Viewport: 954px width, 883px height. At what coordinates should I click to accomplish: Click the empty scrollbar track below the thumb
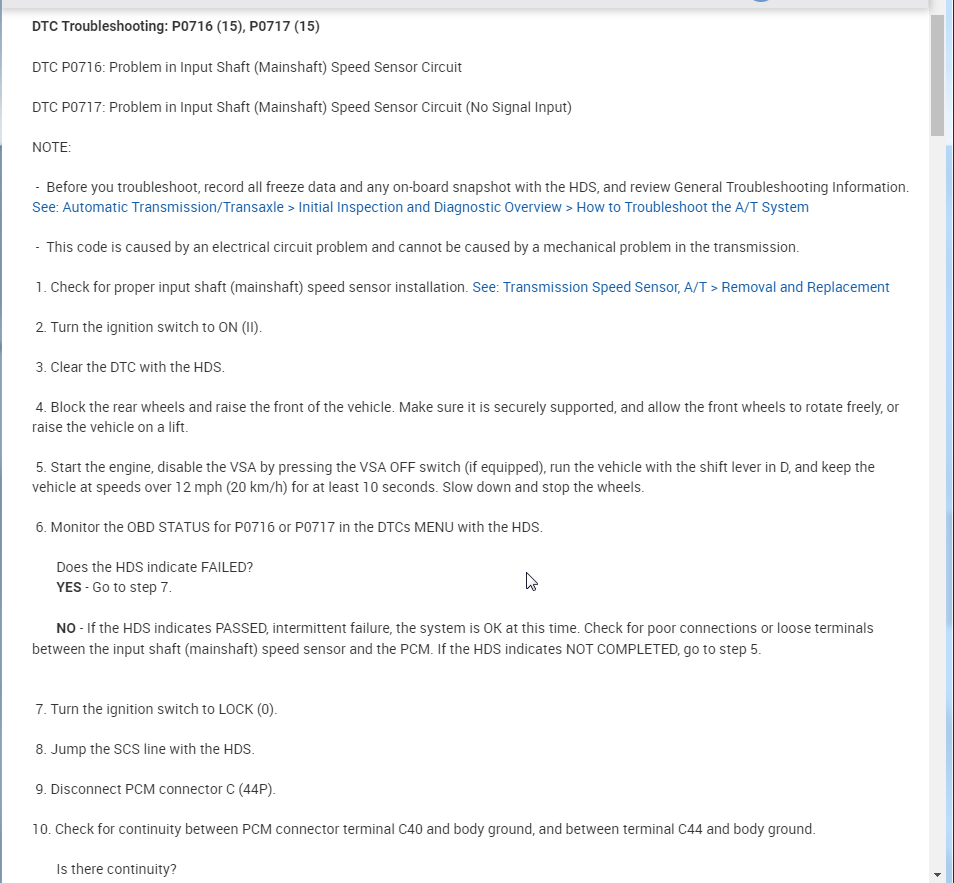(937, 500)
